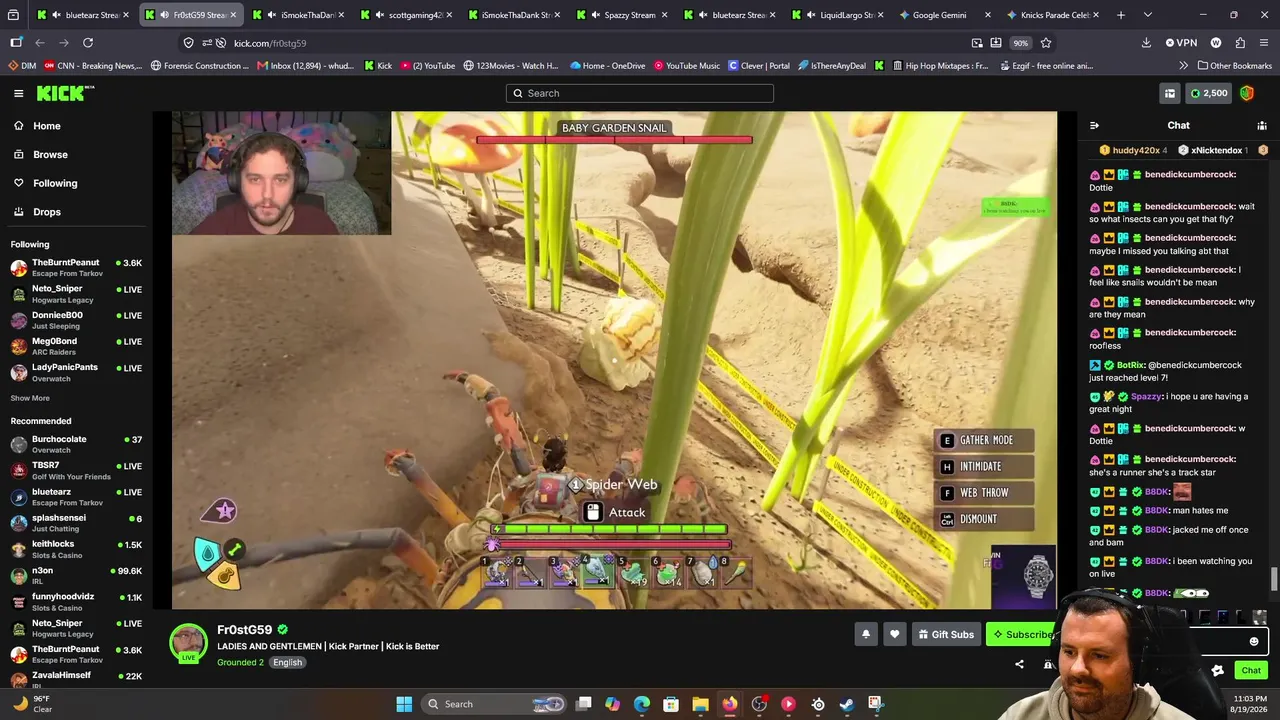
Task: Open the Kick dashboard icon beside points
Action: point(1169,93)
